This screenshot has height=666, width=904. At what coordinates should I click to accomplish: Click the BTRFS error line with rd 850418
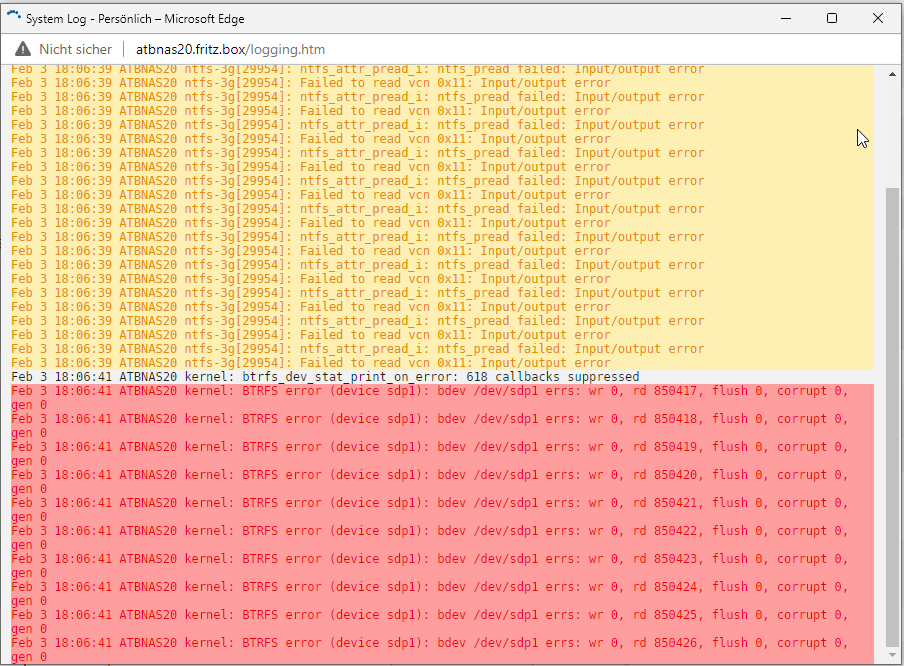pyautogui.click(x=442, y=426)
